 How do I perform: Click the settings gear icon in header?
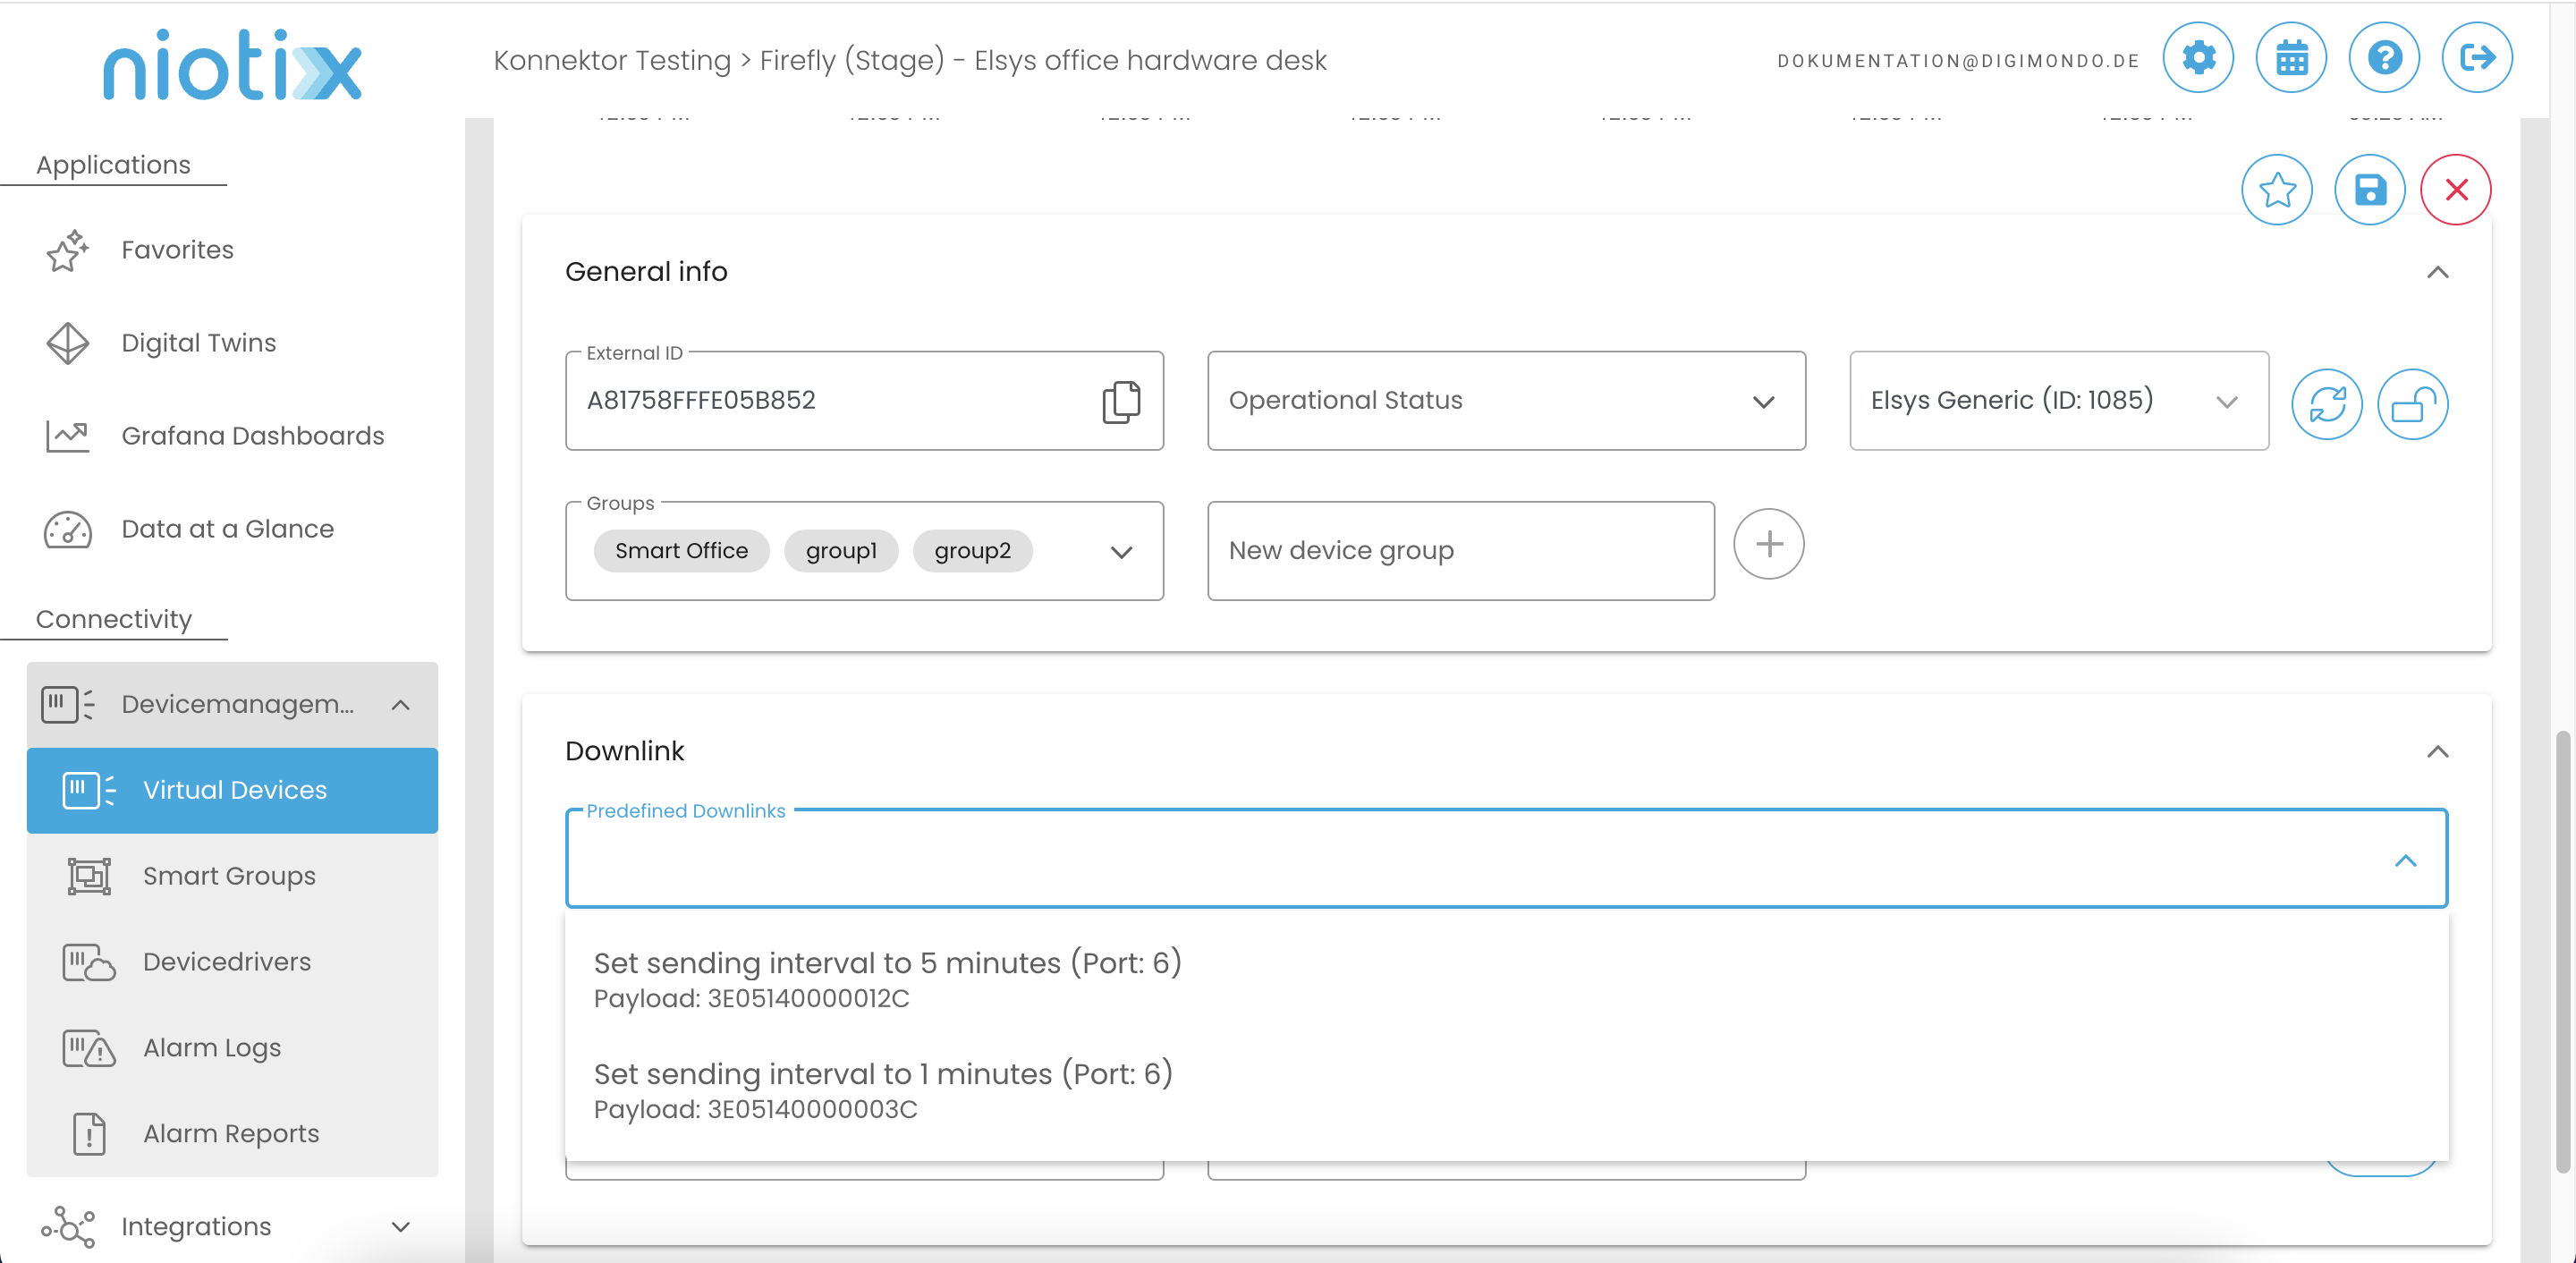[2197, 58]
